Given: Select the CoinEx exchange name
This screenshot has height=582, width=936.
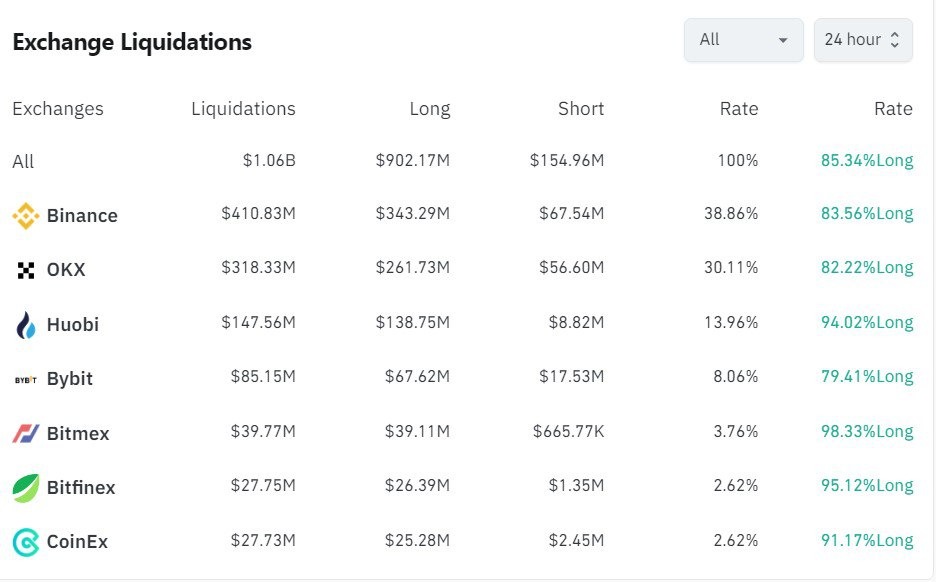Looking at the screenshot, I should tap(77, 542).
